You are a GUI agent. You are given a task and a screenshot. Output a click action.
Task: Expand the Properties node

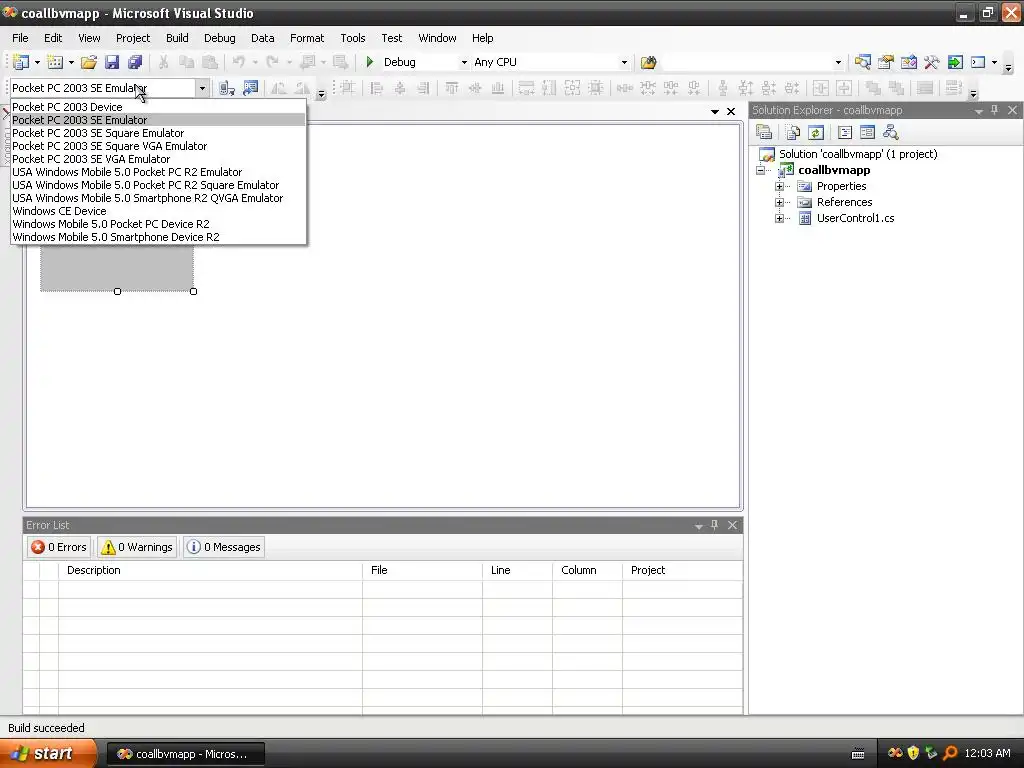[779, 186]
